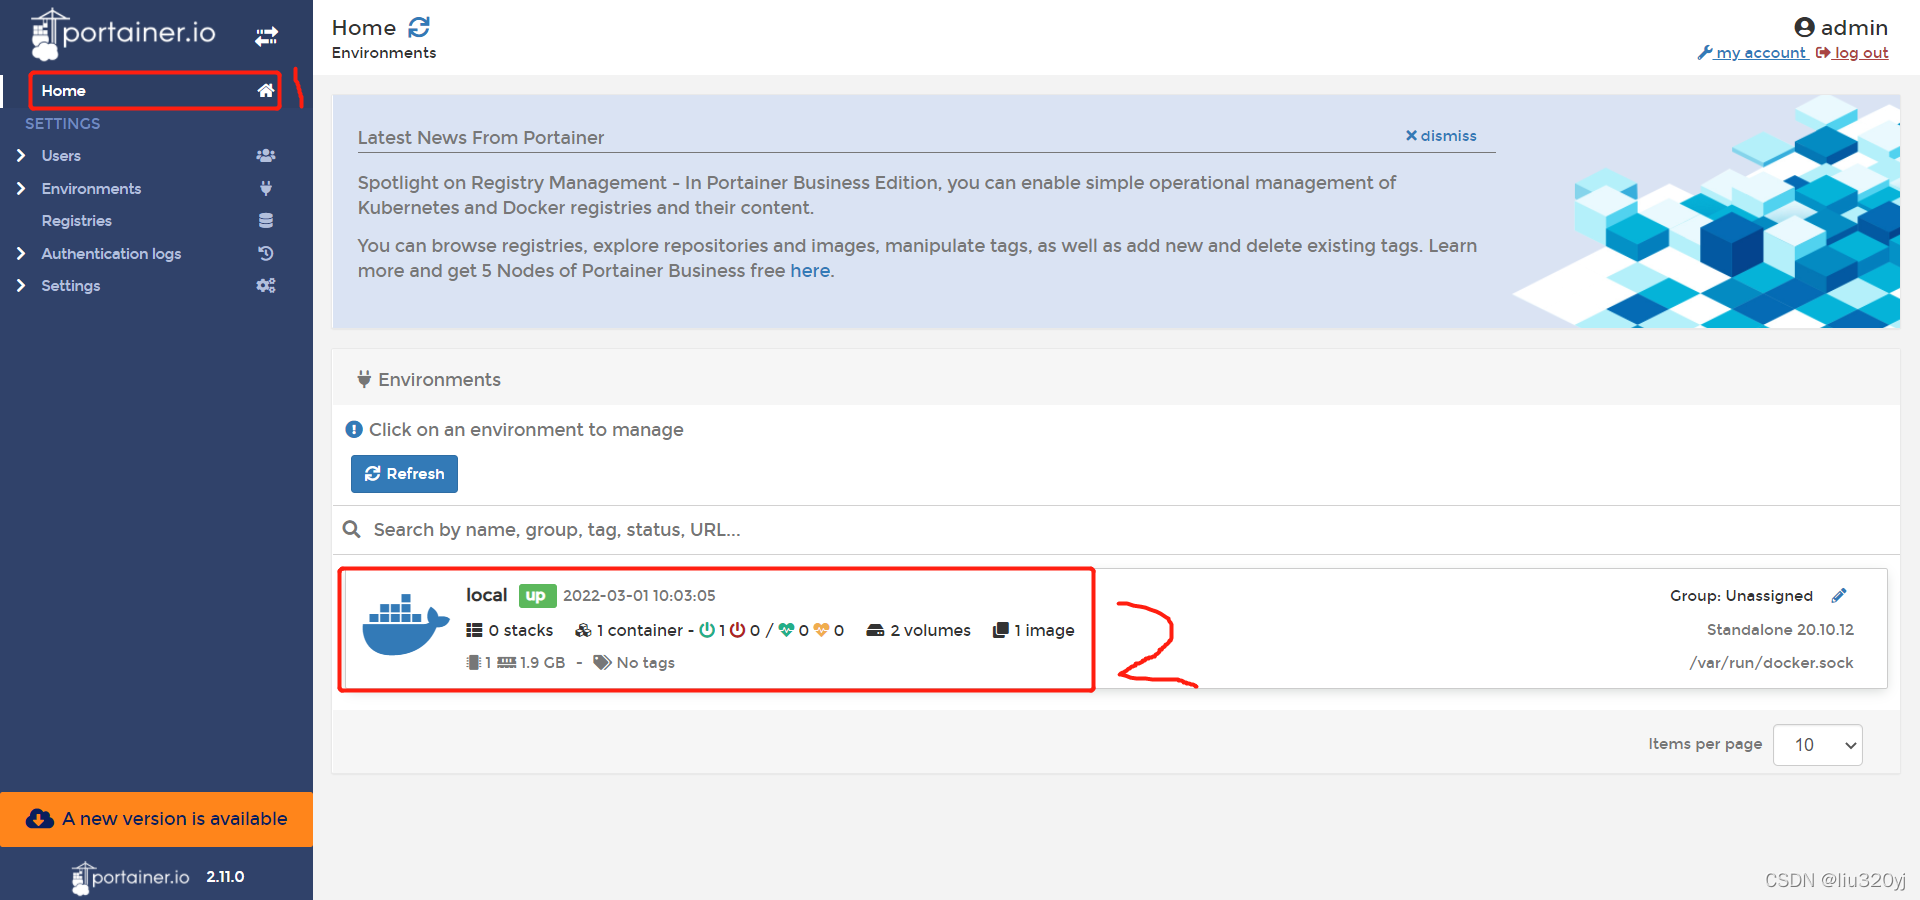Click the Authentication logs history icon
1920x900 pixels.
pos(266,254)
